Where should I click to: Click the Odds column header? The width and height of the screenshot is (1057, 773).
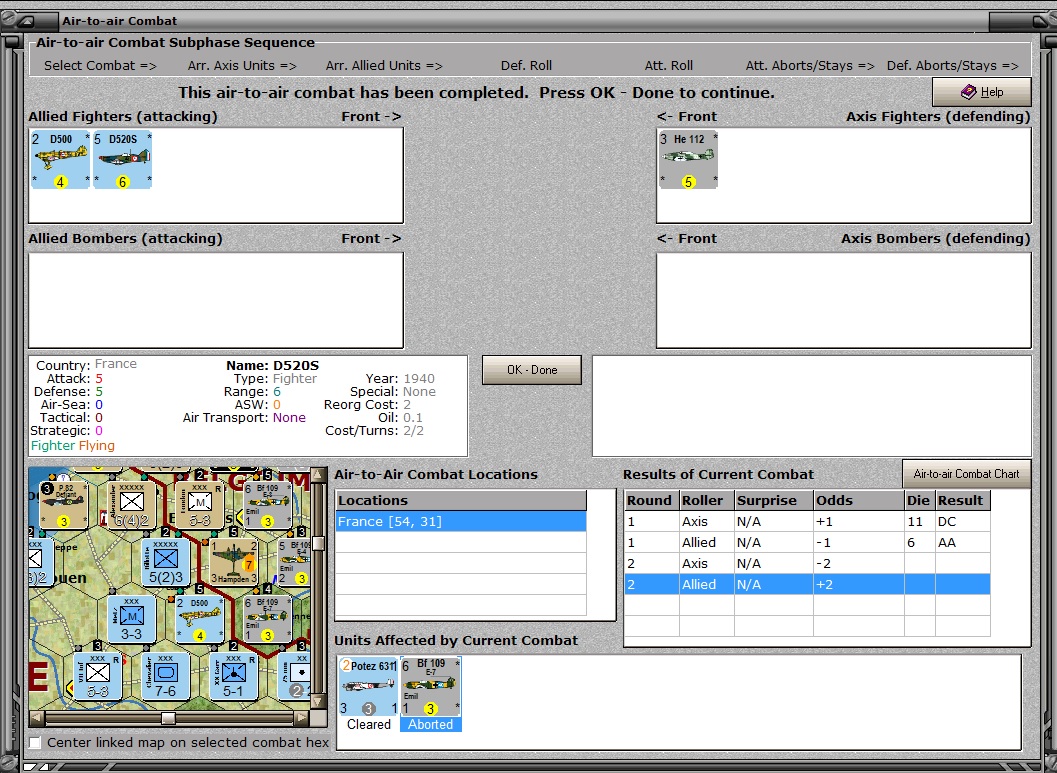click(859, 500)
